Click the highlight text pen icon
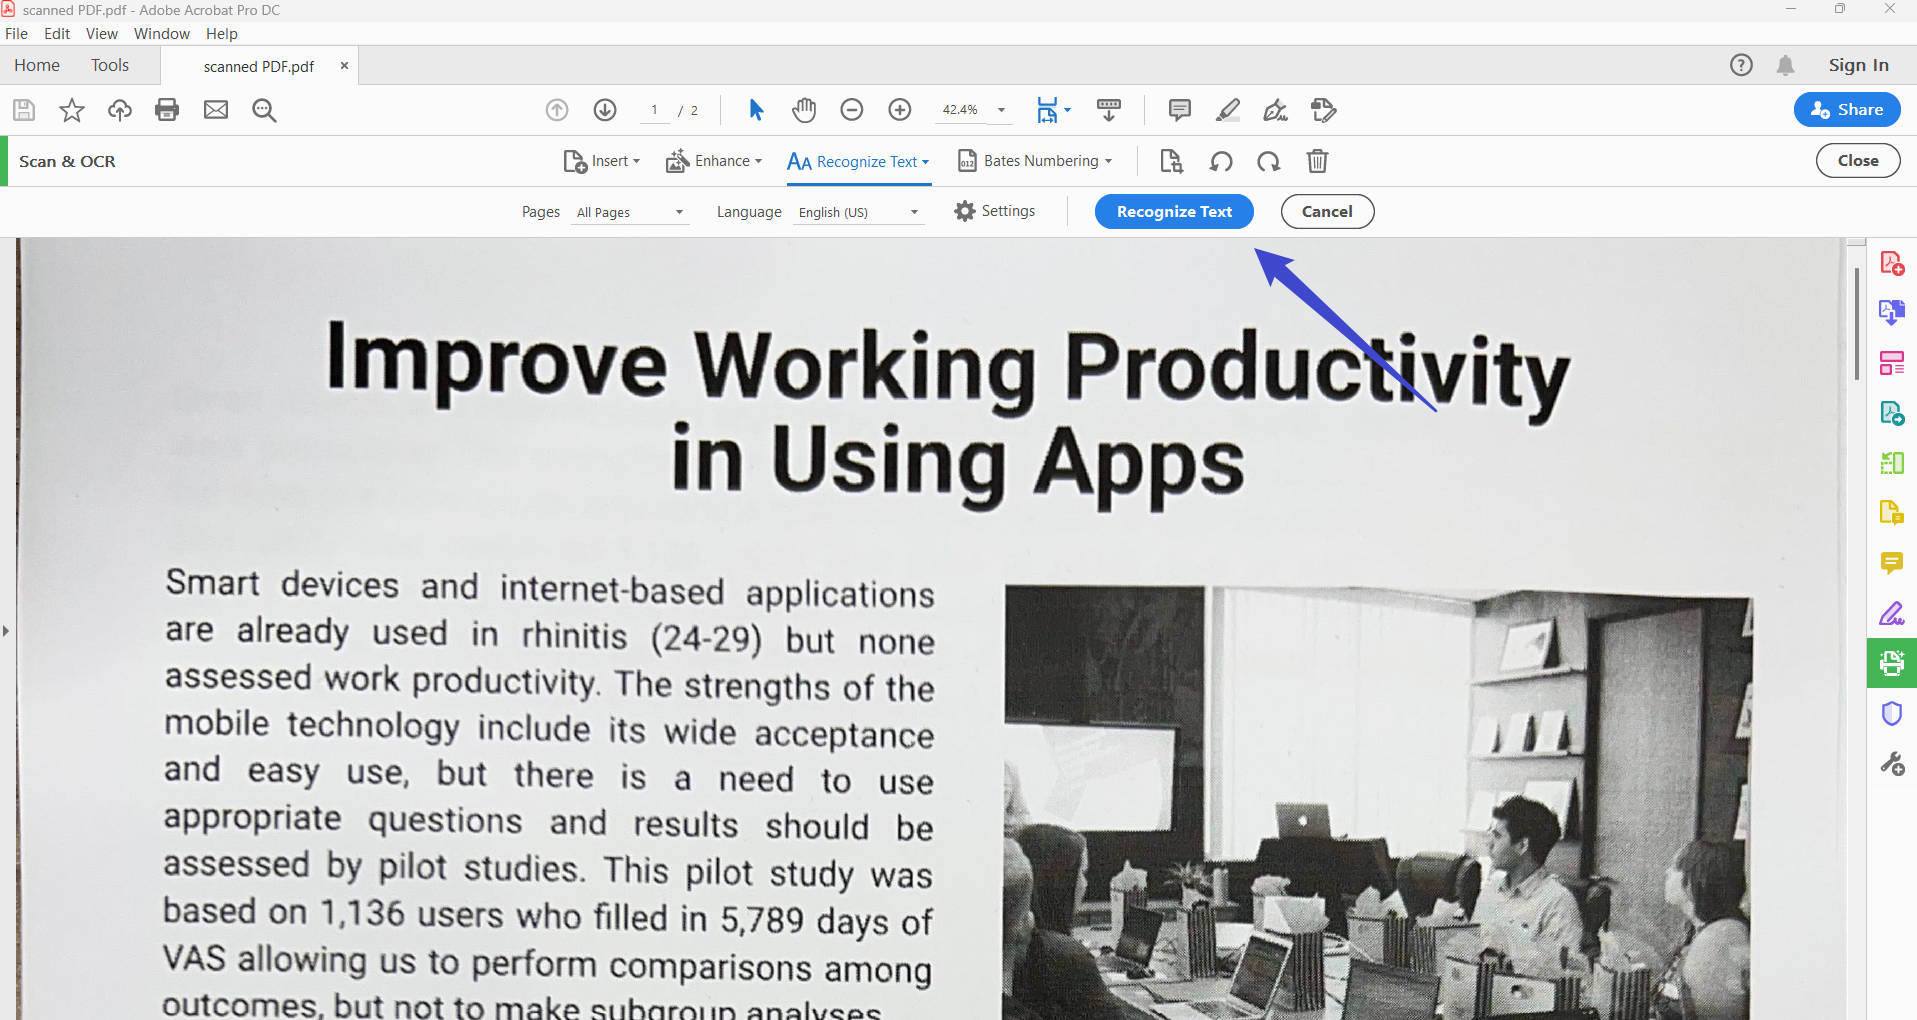The height and width of the screenshot is (1020, 1917). pyautogui.click(x=1228, y=110)
